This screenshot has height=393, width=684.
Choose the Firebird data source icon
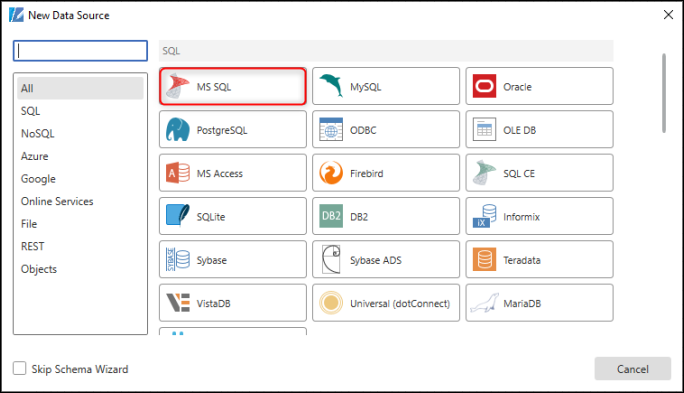[331, 173]
